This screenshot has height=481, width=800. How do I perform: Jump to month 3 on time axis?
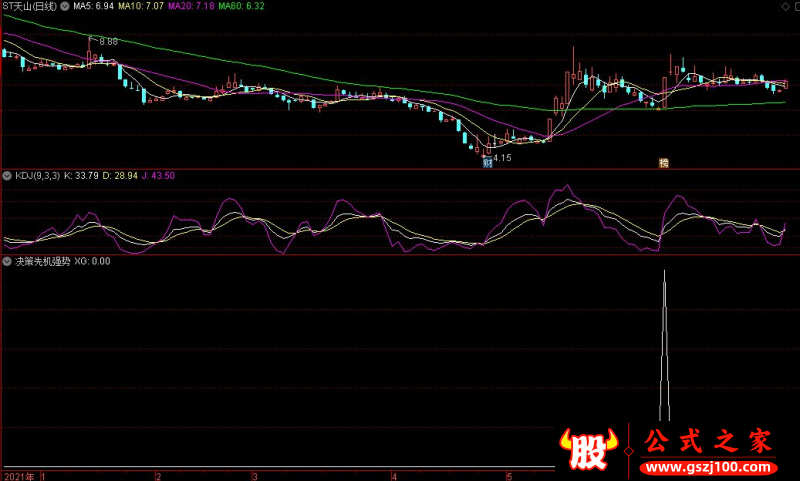(x=254, y=476)
